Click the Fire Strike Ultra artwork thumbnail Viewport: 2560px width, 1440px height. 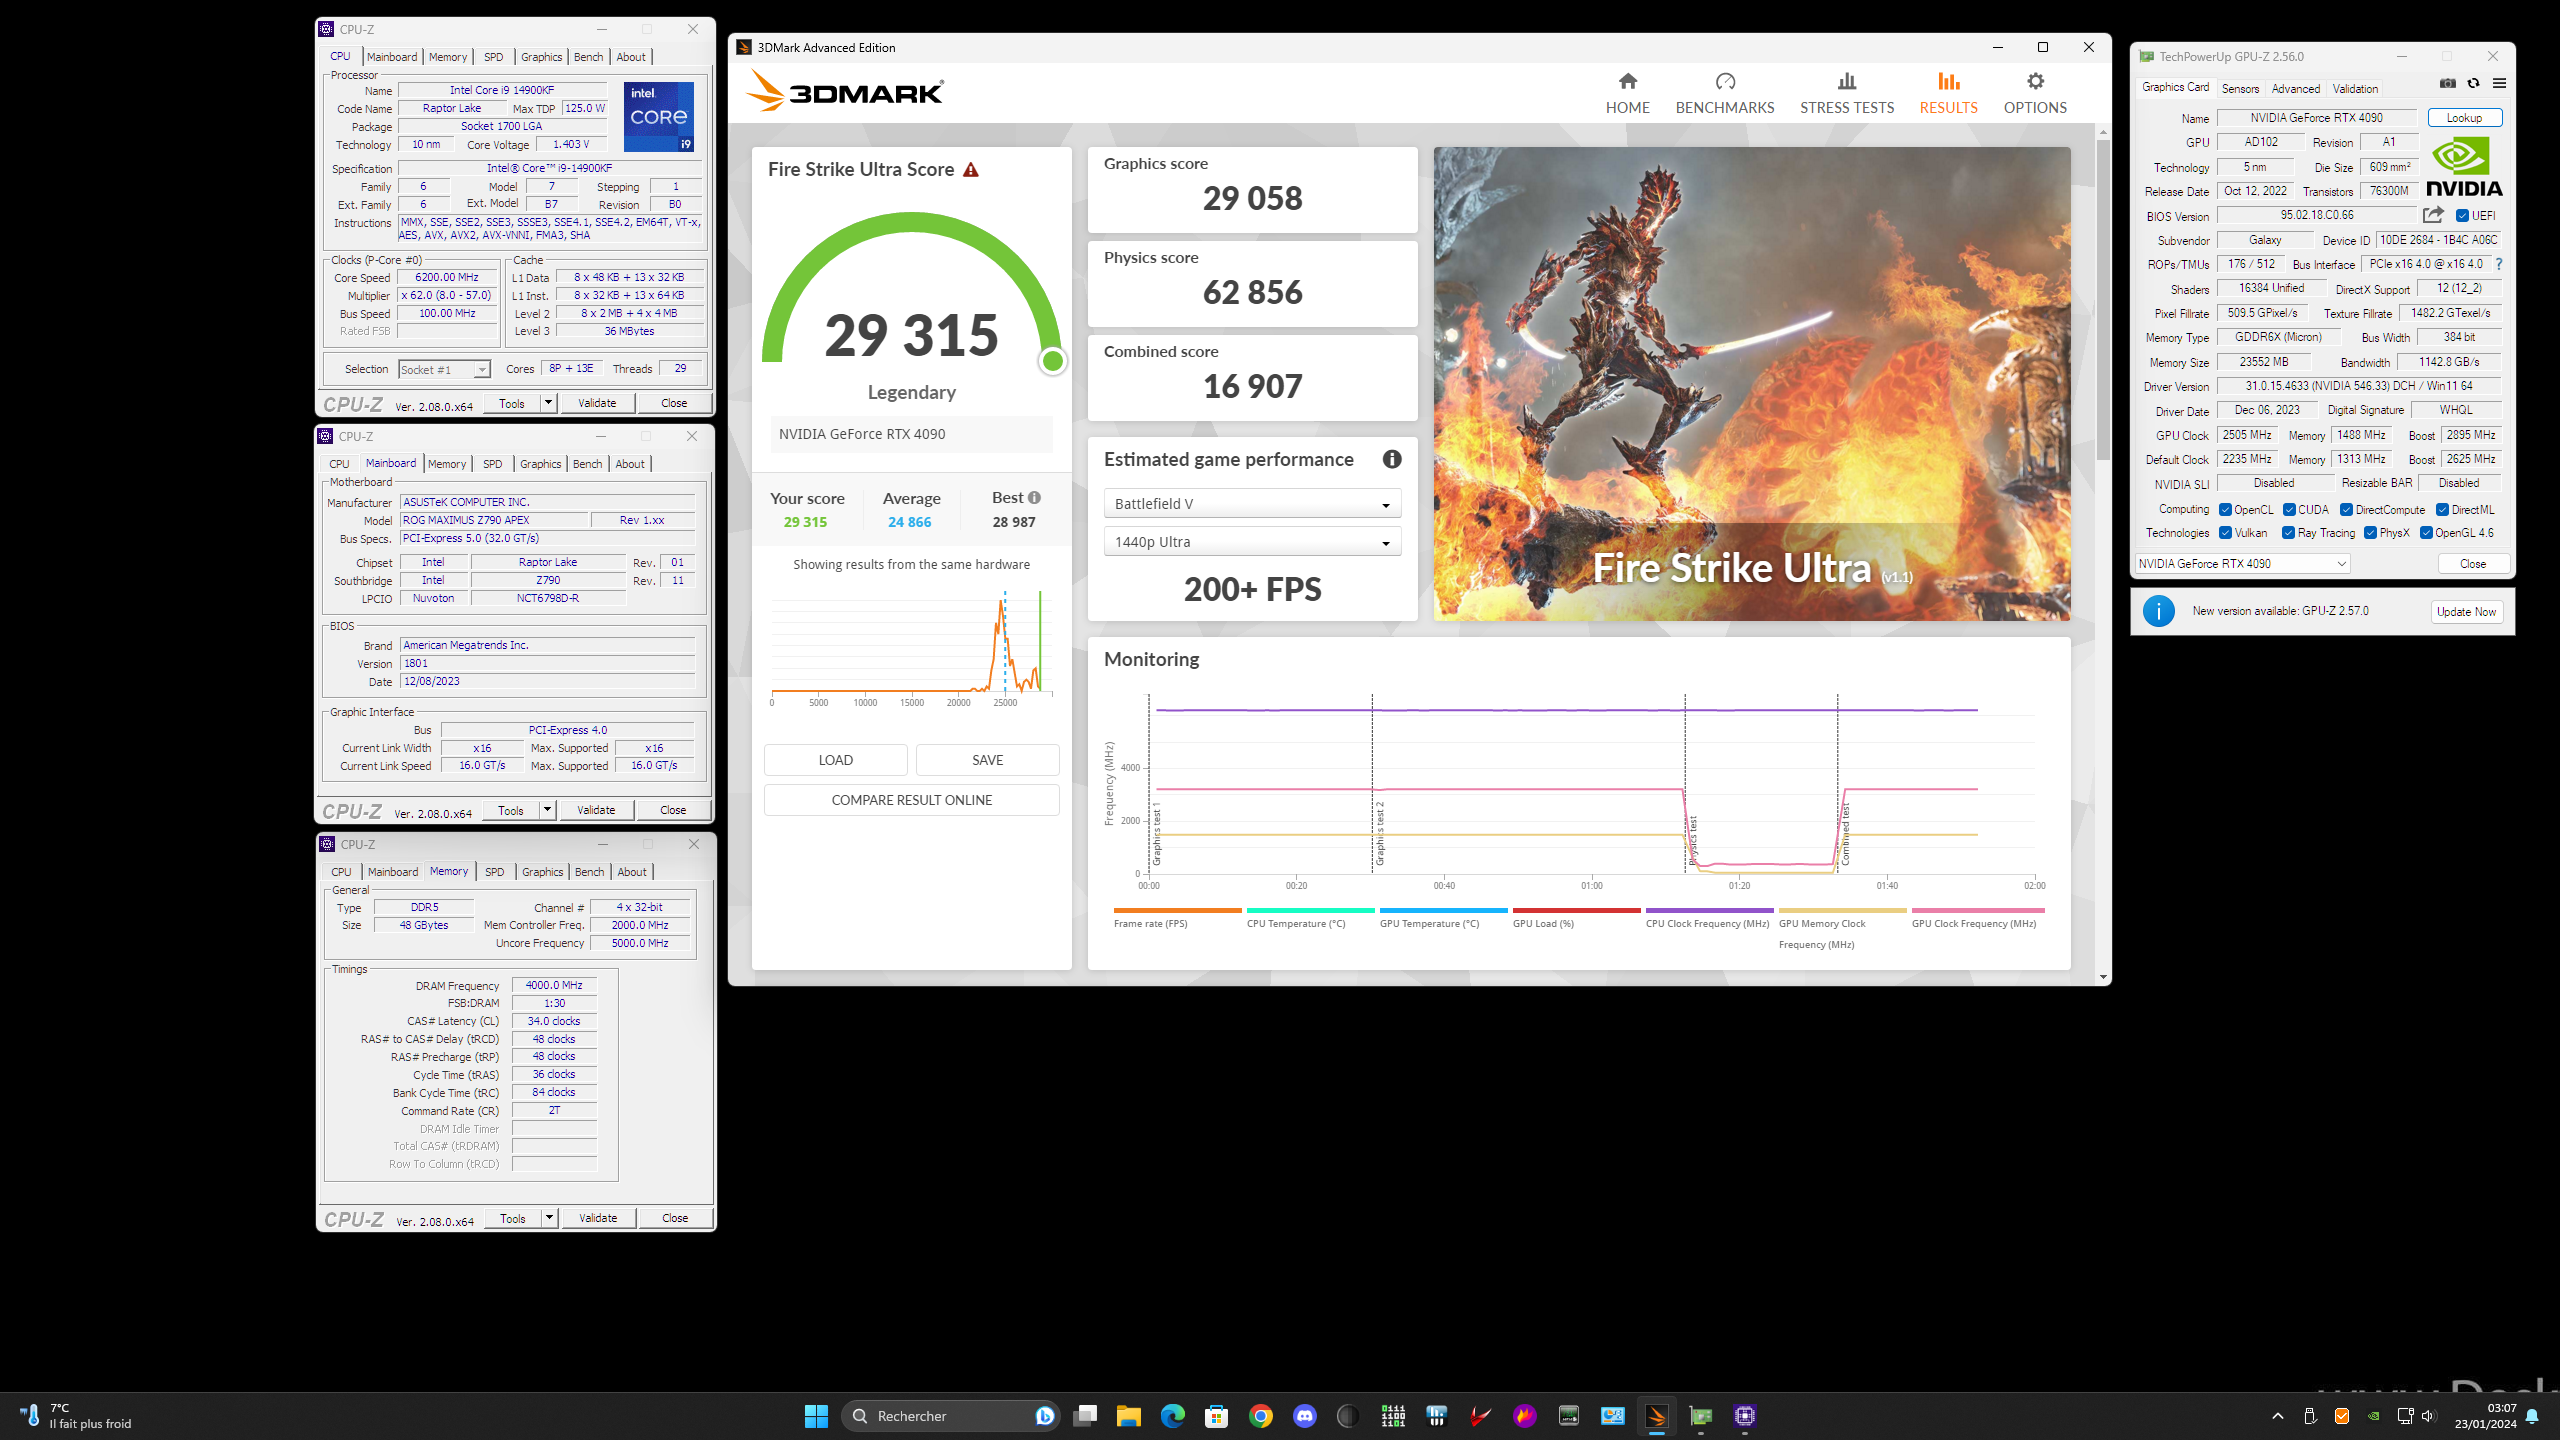click(1752, 384)
